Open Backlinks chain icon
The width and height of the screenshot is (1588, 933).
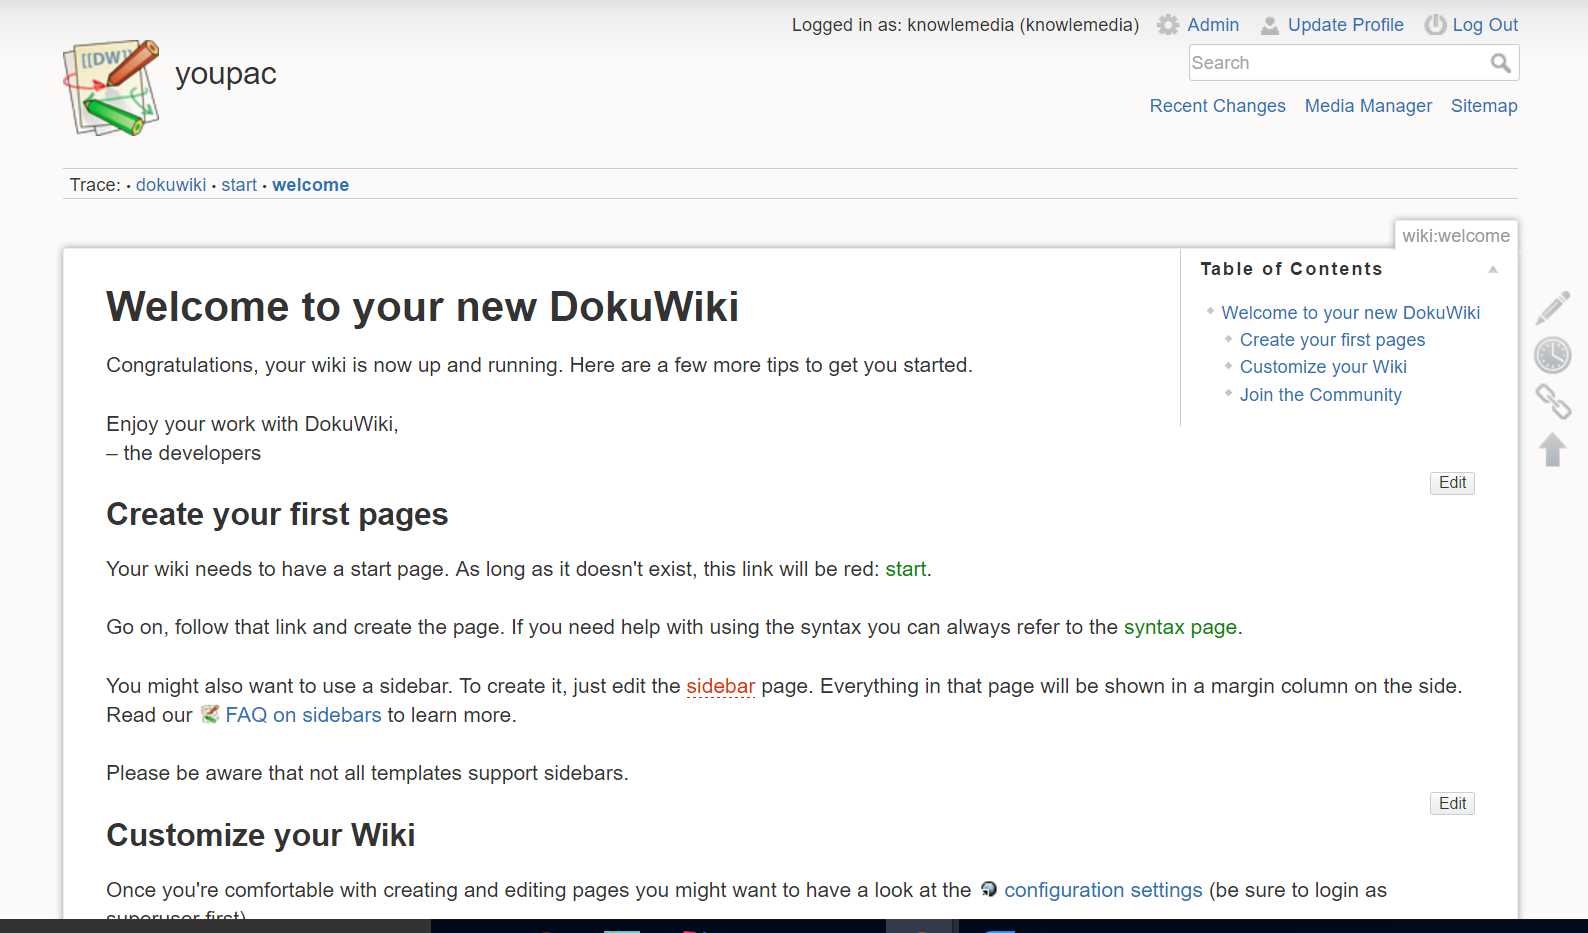[x=1553, y=402]
